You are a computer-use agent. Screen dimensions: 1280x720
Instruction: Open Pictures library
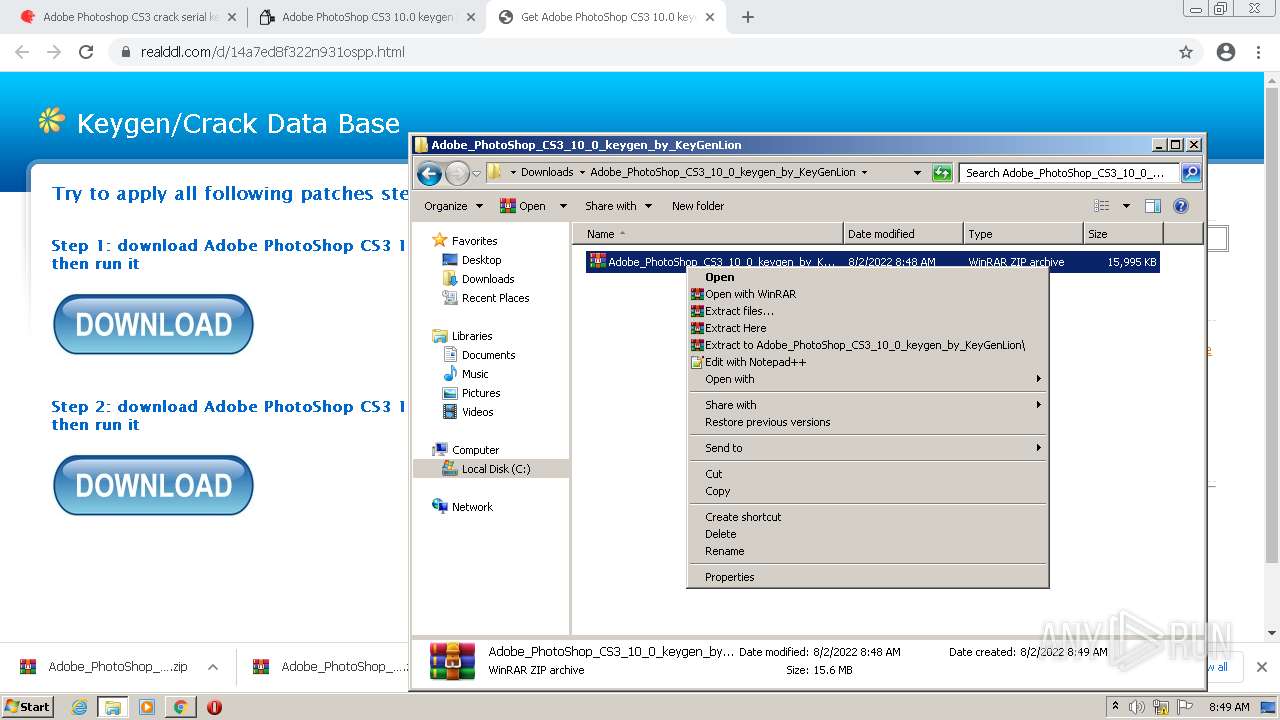[481, 393]
